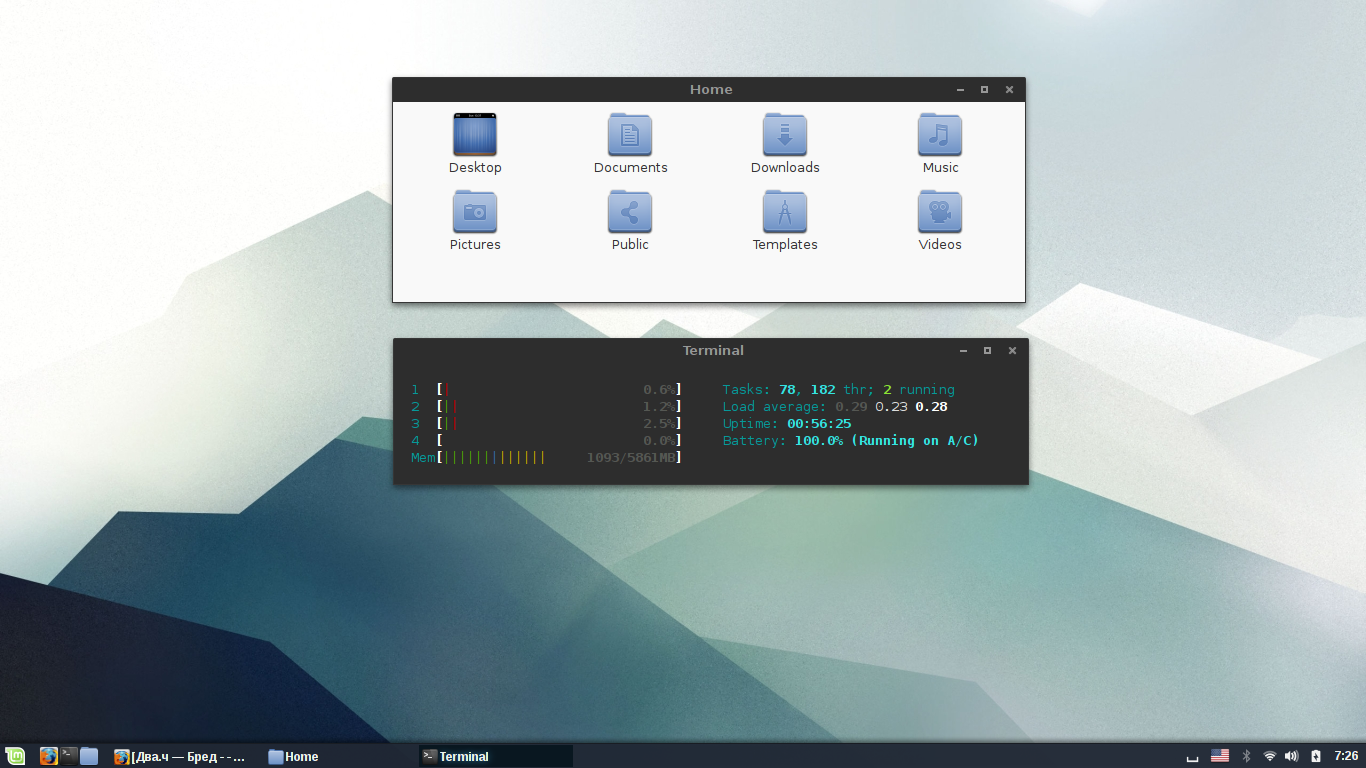
Task: Select the Documents folder
Action: point(630,135)
